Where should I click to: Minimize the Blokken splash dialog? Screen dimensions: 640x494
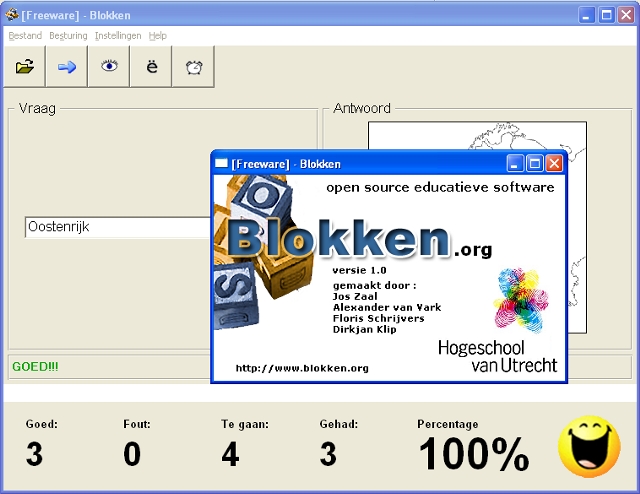(x=515, y=163)
